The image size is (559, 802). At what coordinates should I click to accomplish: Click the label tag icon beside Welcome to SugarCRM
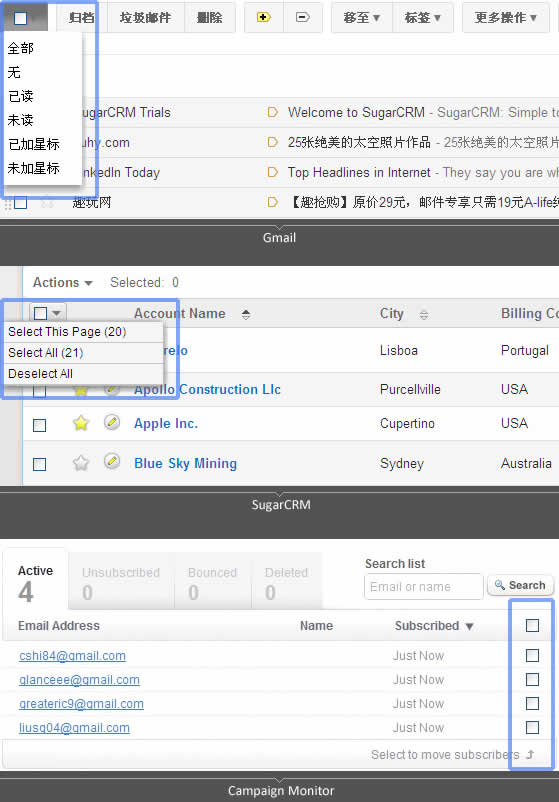coord(273,112)
